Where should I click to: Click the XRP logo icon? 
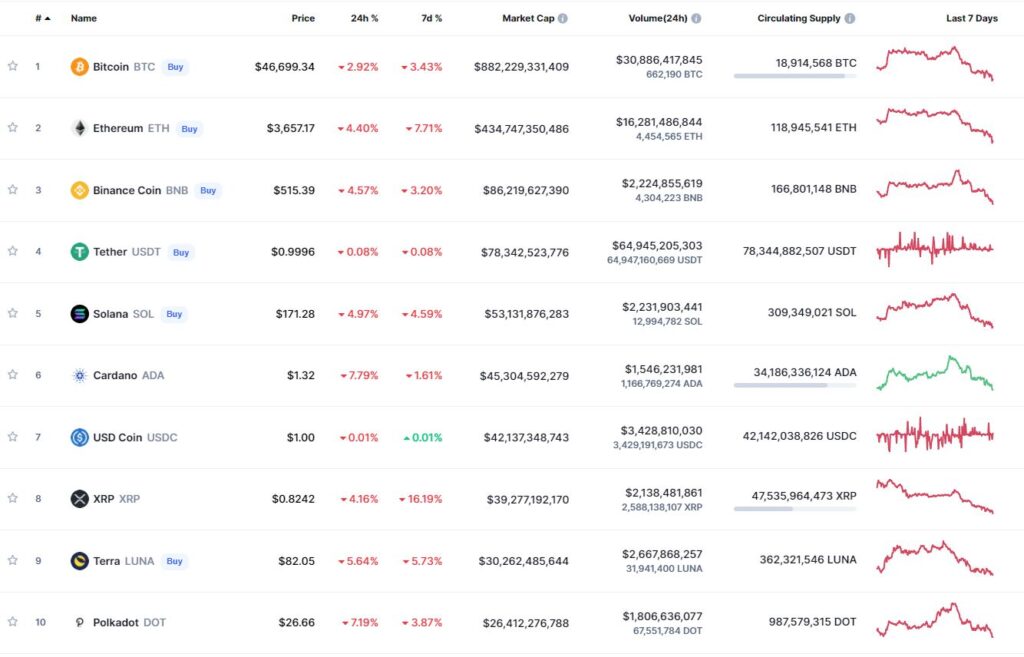pyautogui.click(x=80, y=499)
